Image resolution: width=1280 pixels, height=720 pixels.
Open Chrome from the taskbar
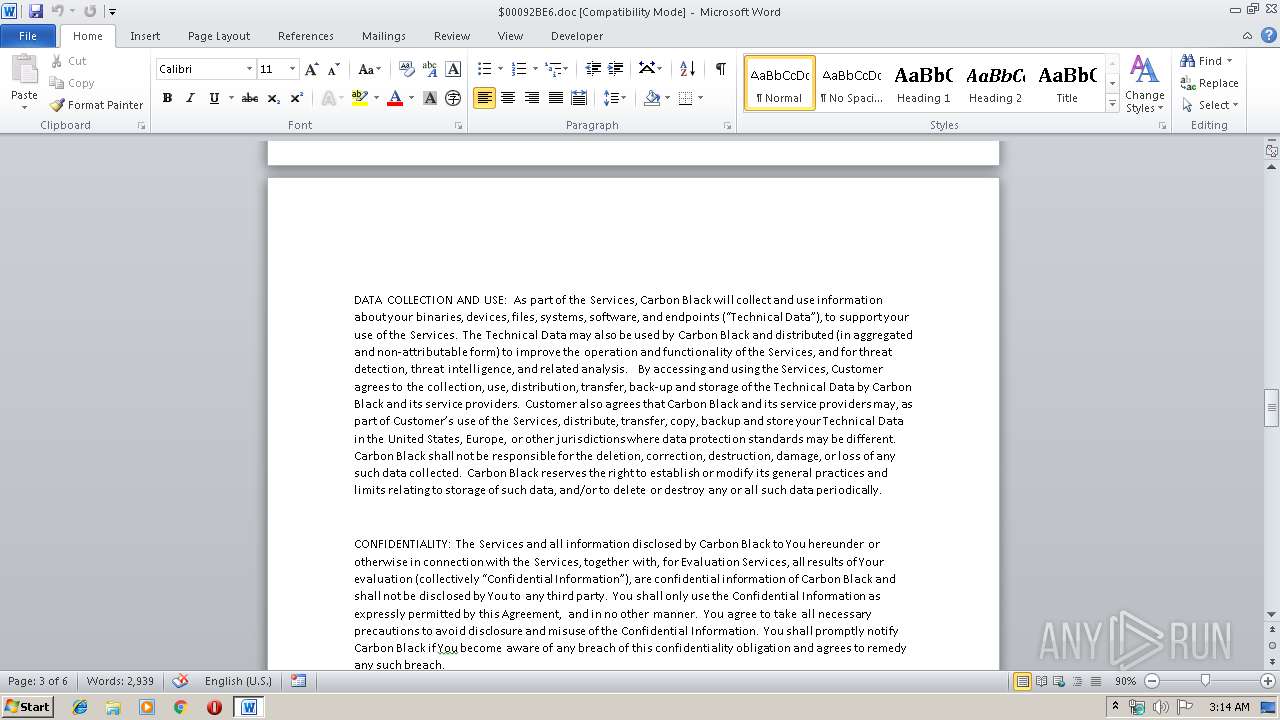pos(180,707)
